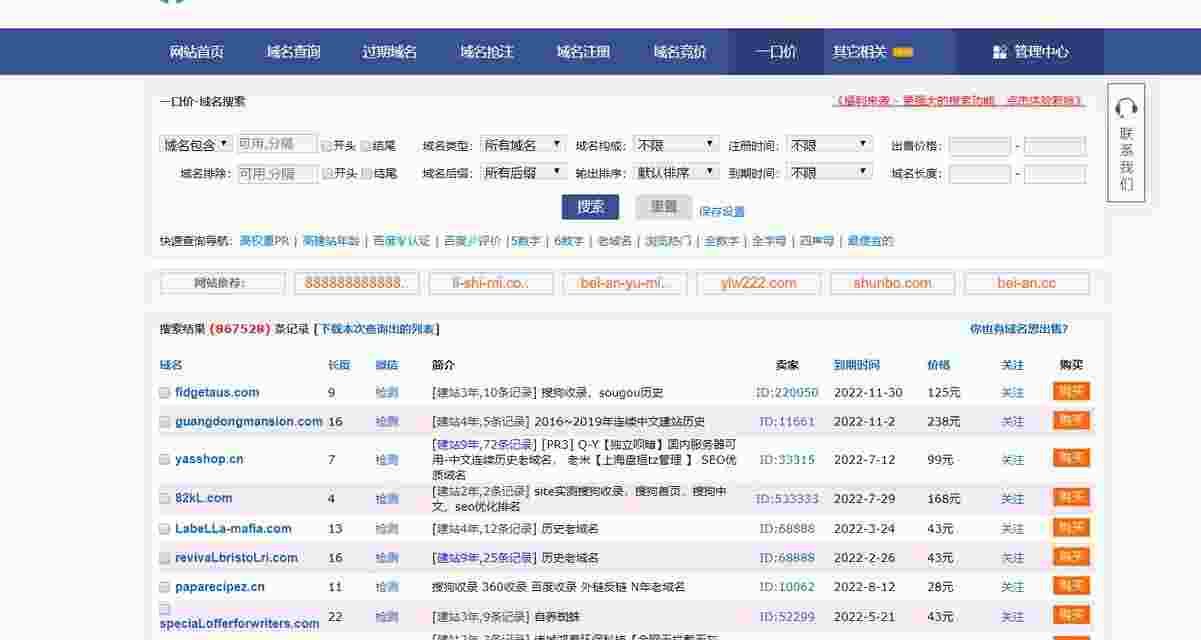Tick 开头 checkbox in 域名排除 row
This screenshot has width=1201, height=640.
(x=327, y=174)
